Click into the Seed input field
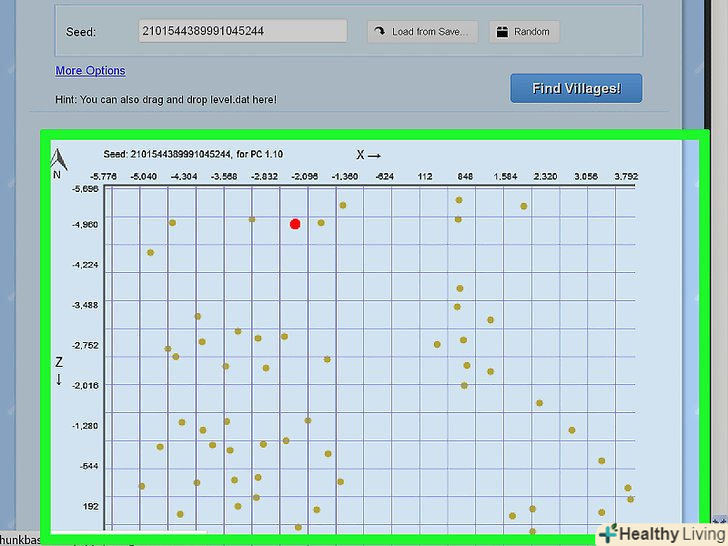 tap(242, 32)
